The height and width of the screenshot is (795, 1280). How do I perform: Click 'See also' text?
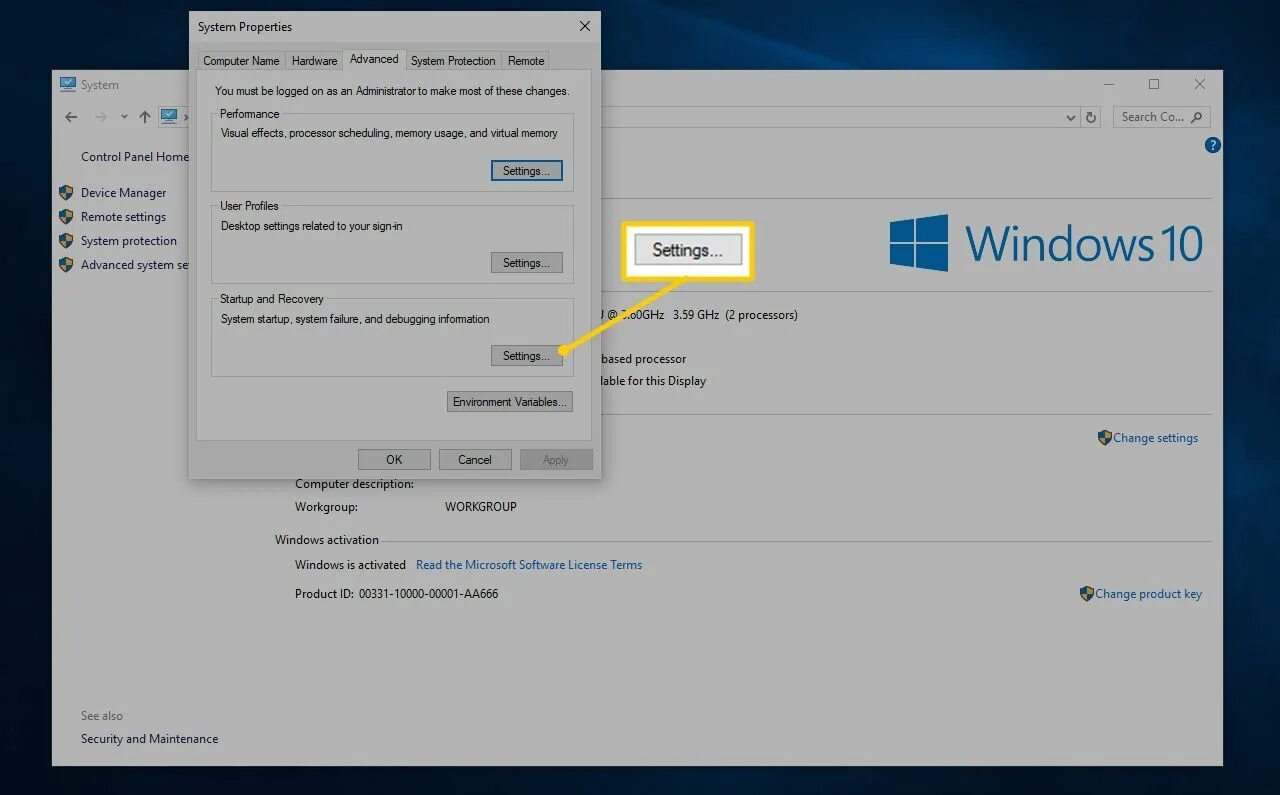click(x=102, y=716)
